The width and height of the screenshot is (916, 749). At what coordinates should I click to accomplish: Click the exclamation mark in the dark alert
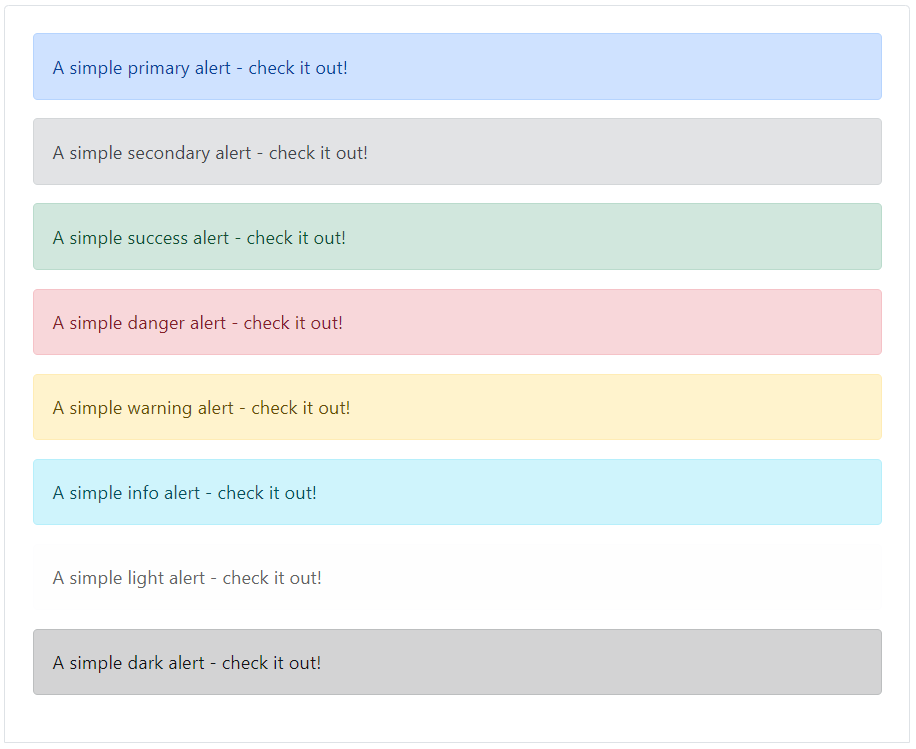320,662
